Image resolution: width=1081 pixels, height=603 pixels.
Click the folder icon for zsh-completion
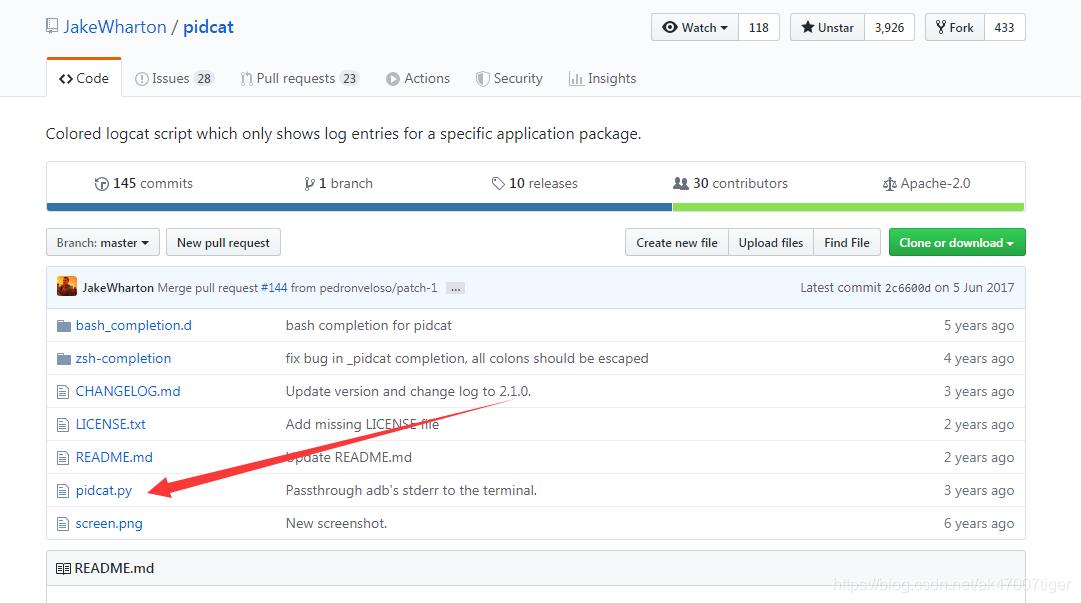click(63, 359)
